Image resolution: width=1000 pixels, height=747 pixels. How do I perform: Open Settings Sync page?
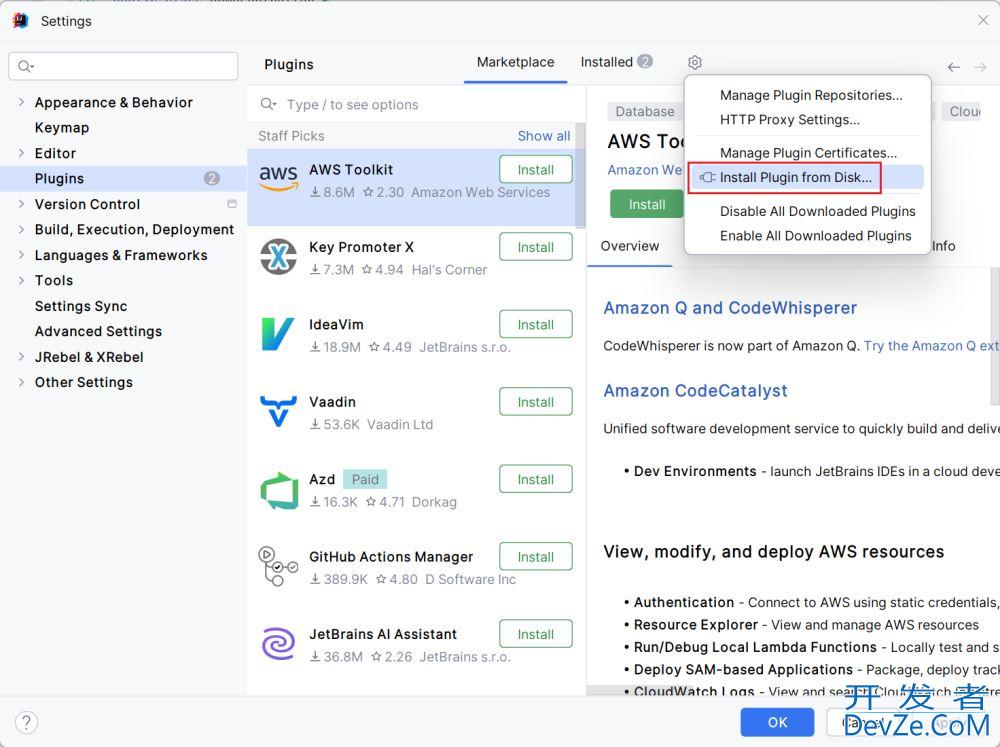(x=81, y=306)
